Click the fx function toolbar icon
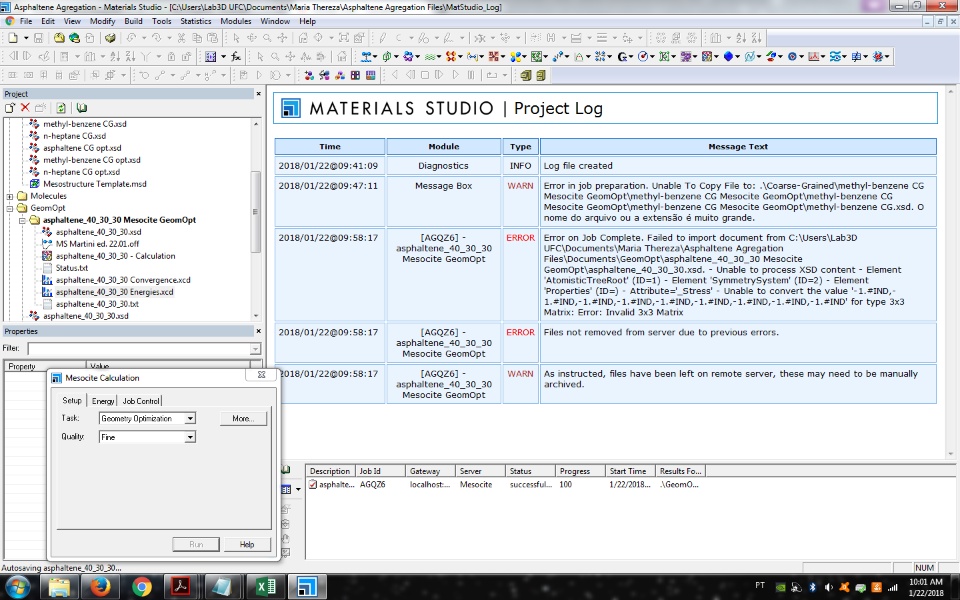The width and height of the screenshot is (960, 600). click(236, 56)
